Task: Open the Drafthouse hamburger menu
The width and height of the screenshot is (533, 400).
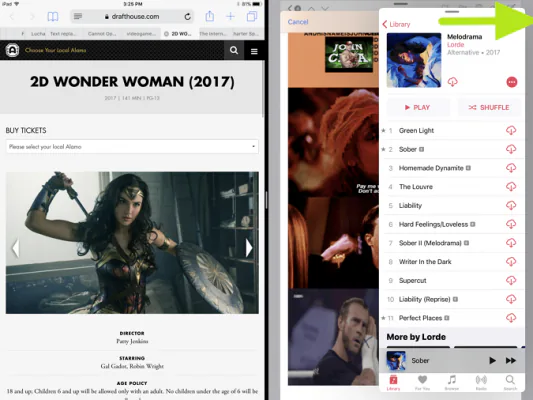Action: (254, 51)
